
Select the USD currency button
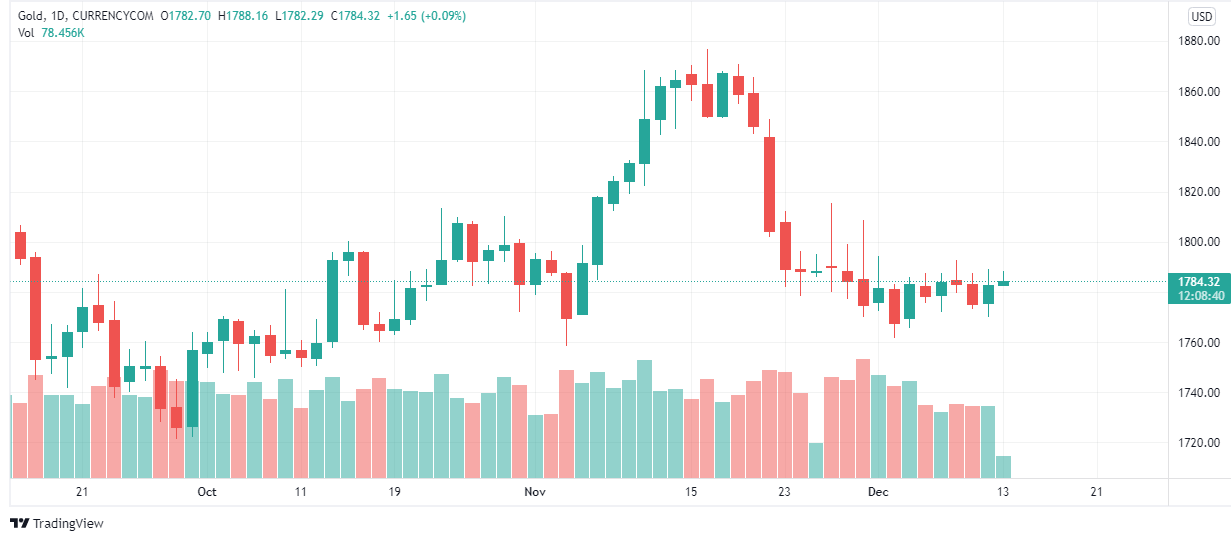point(1201,16)
